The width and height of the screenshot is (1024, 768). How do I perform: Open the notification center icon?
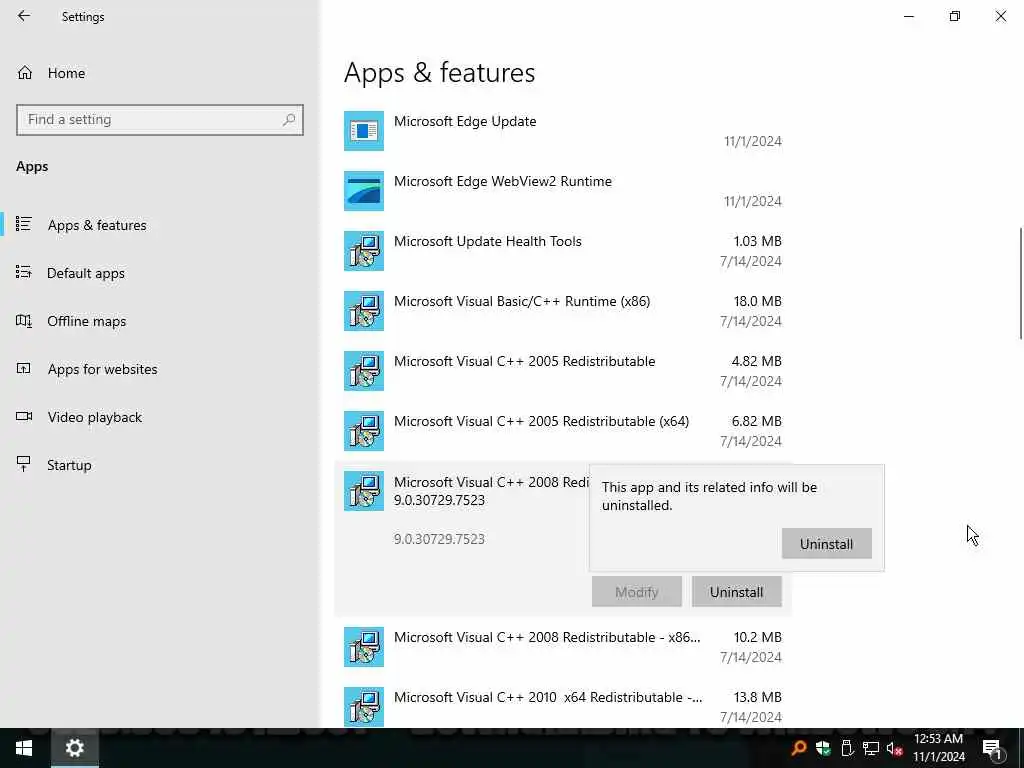(992, 749)
